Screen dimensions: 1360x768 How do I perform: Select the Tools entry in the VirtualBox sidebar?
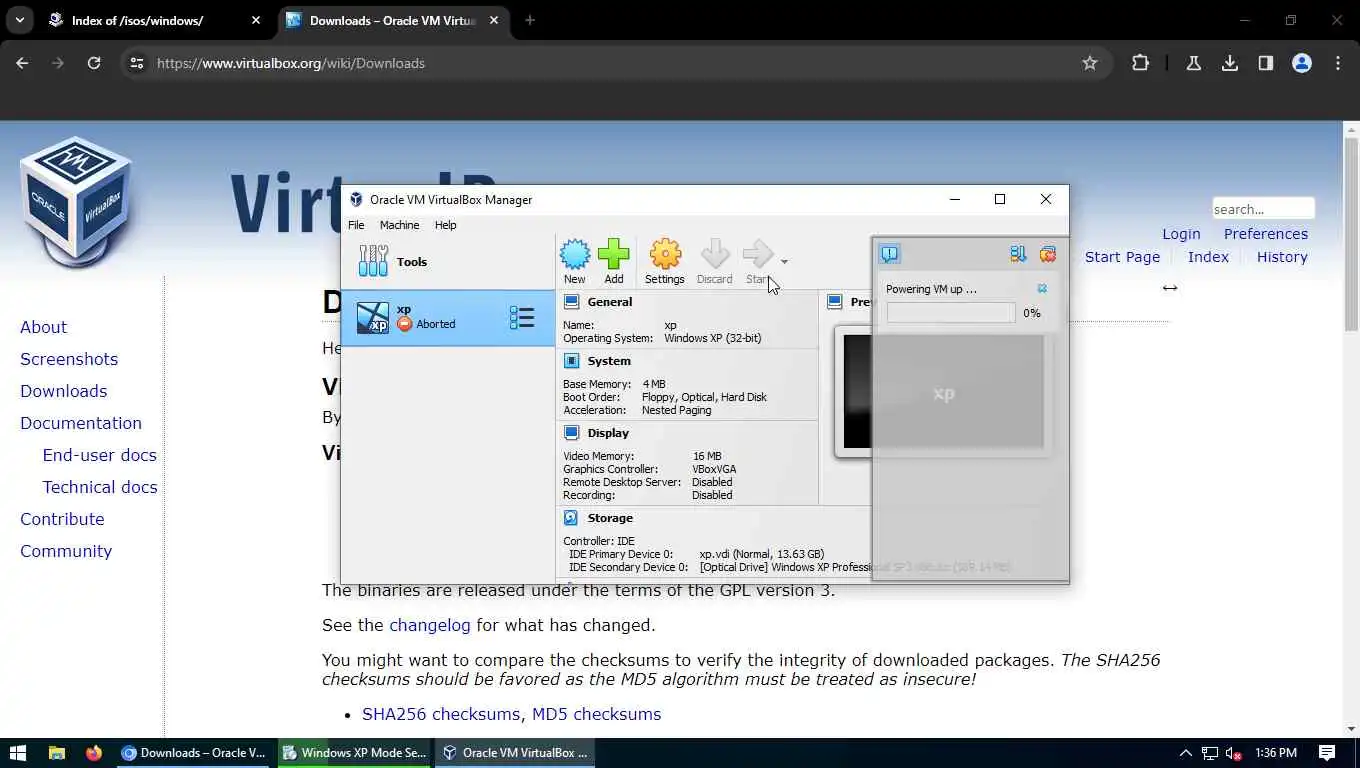pos(448,262)
